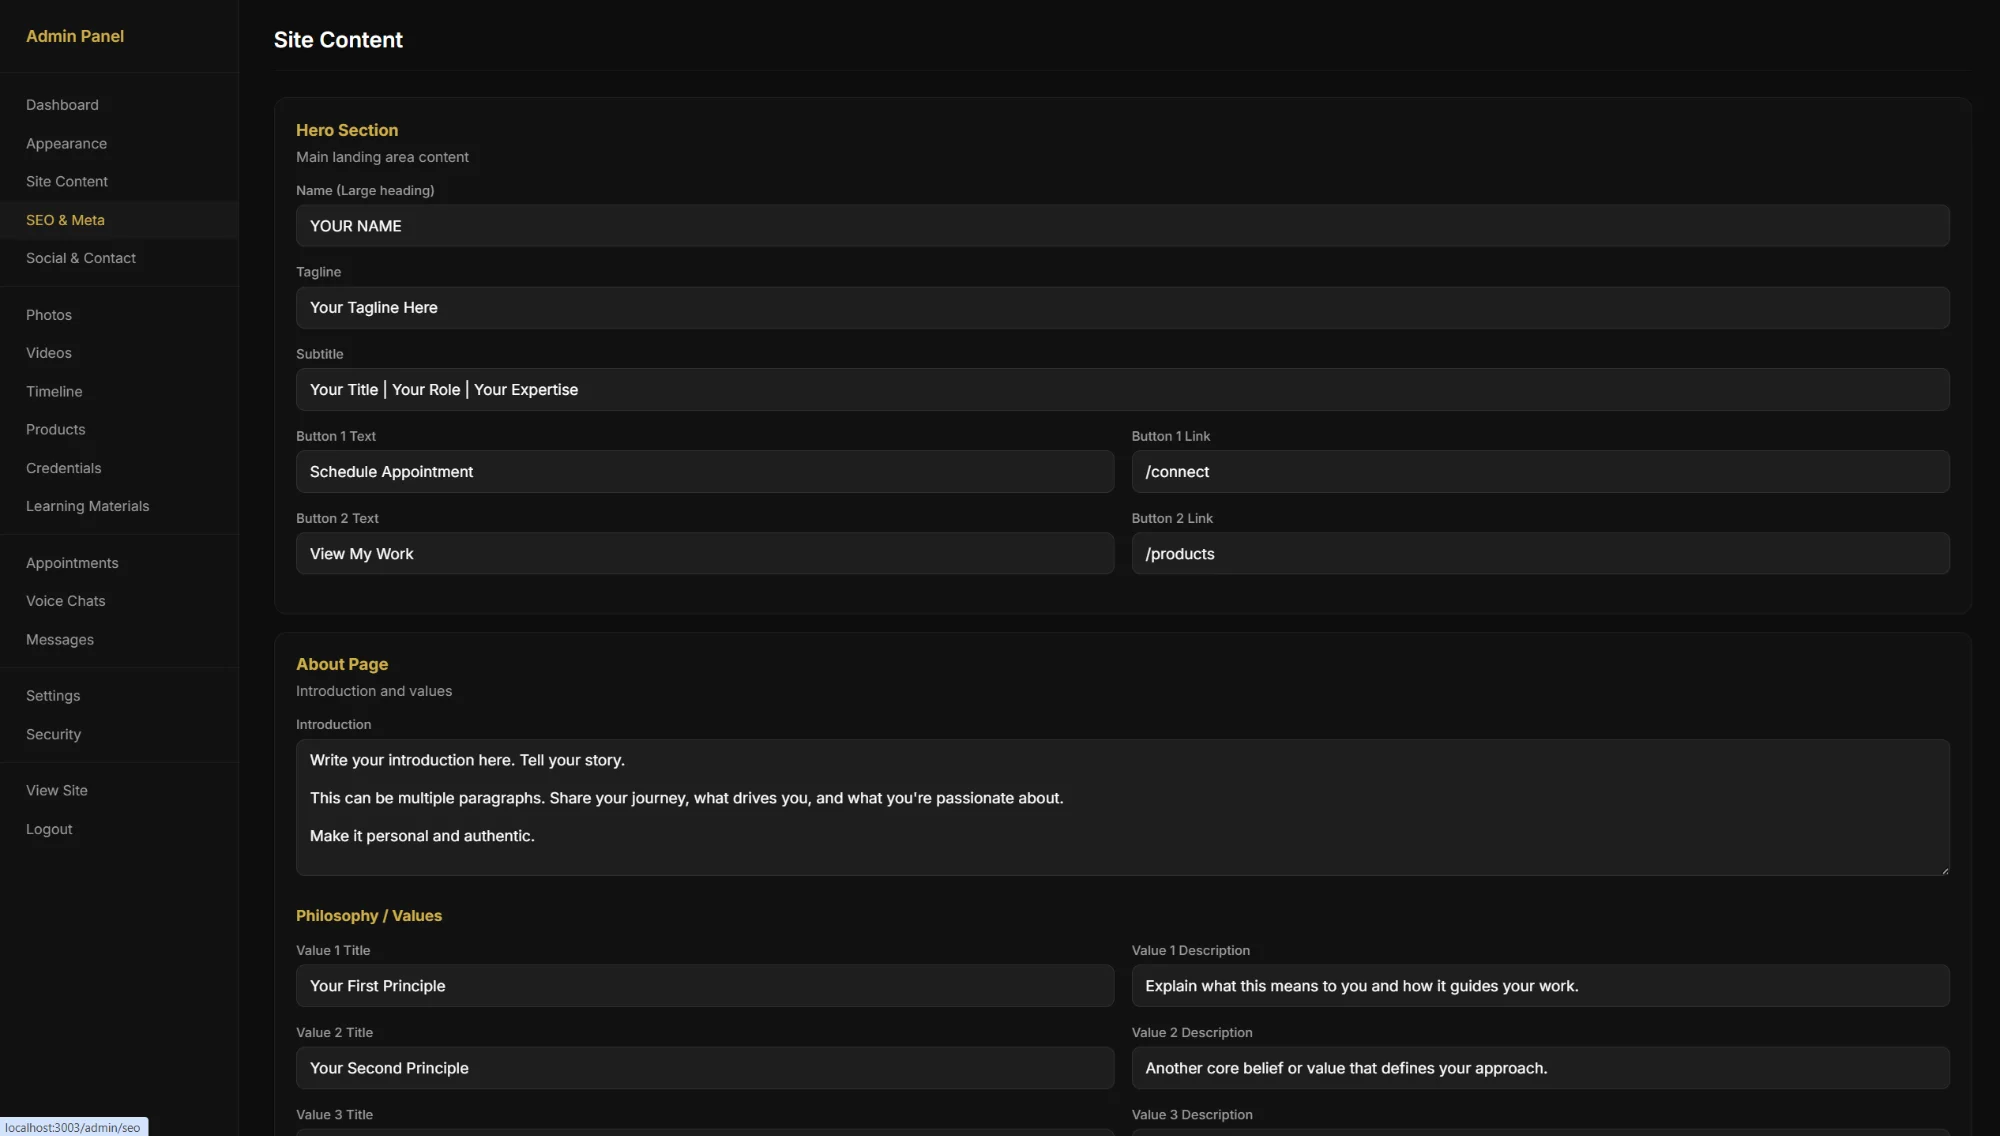Edit the Subtitle text field

coord(1122,390)
